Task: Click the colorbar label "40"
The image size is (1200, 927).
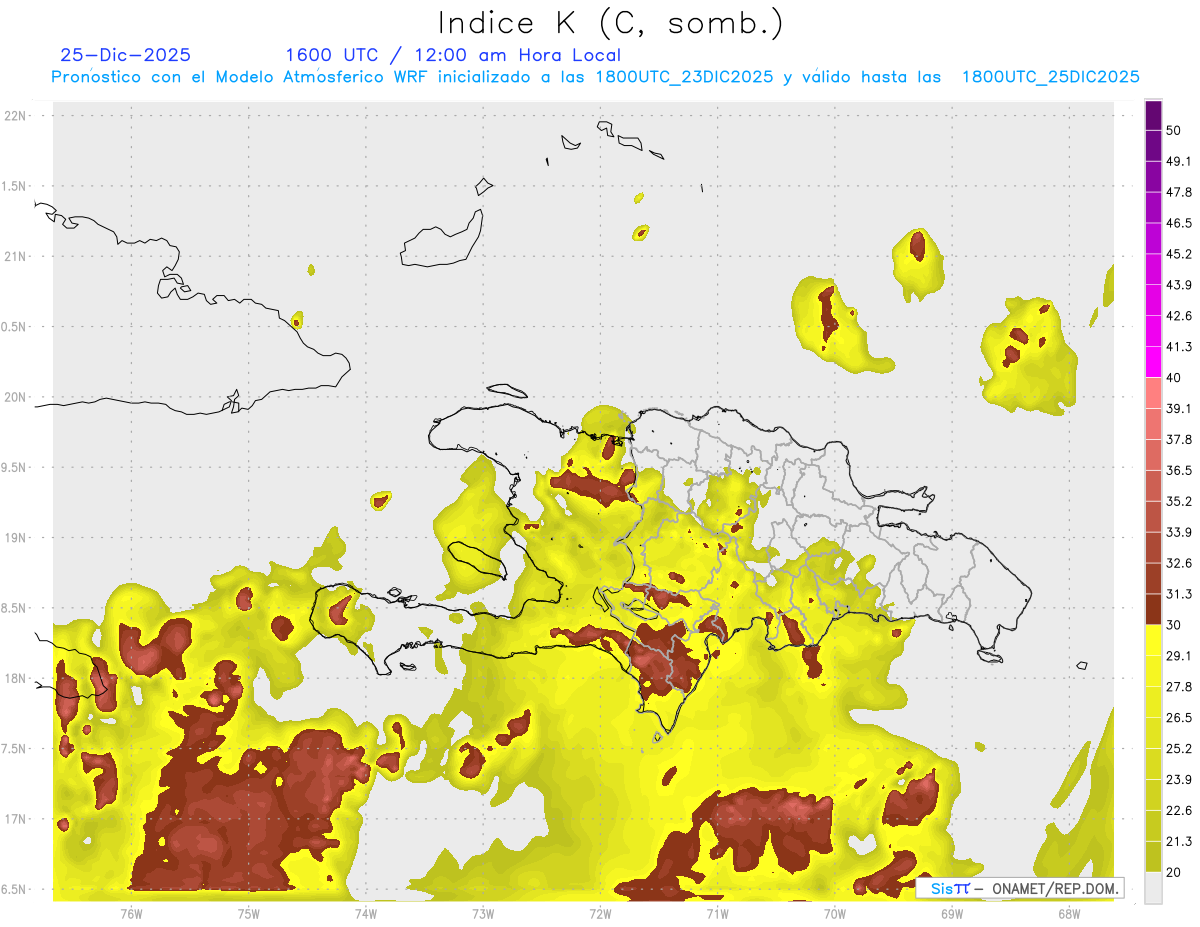Action: (x=1176, y=378)
